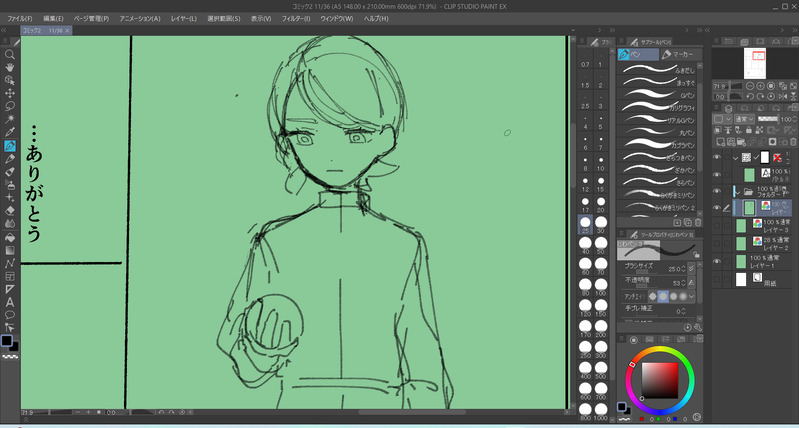
Task: Switch to the ペン sub tool tab
Action: (x=638, y=55)
